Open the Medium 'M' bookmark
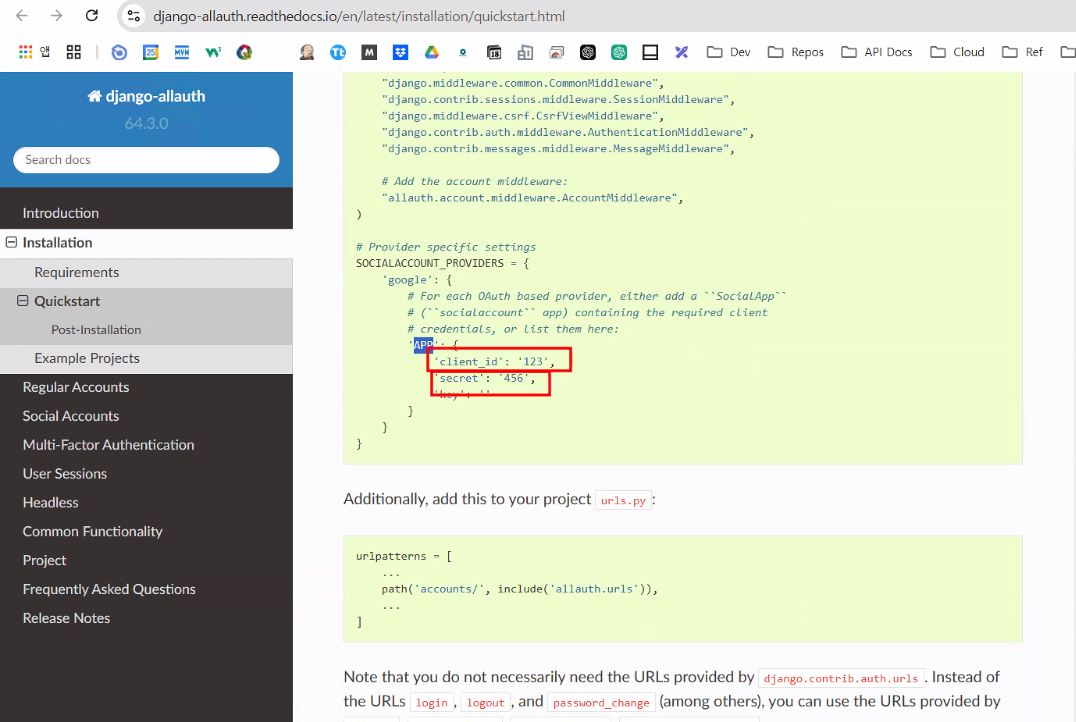The image size is (1076, 722). (x=369, y=52)
